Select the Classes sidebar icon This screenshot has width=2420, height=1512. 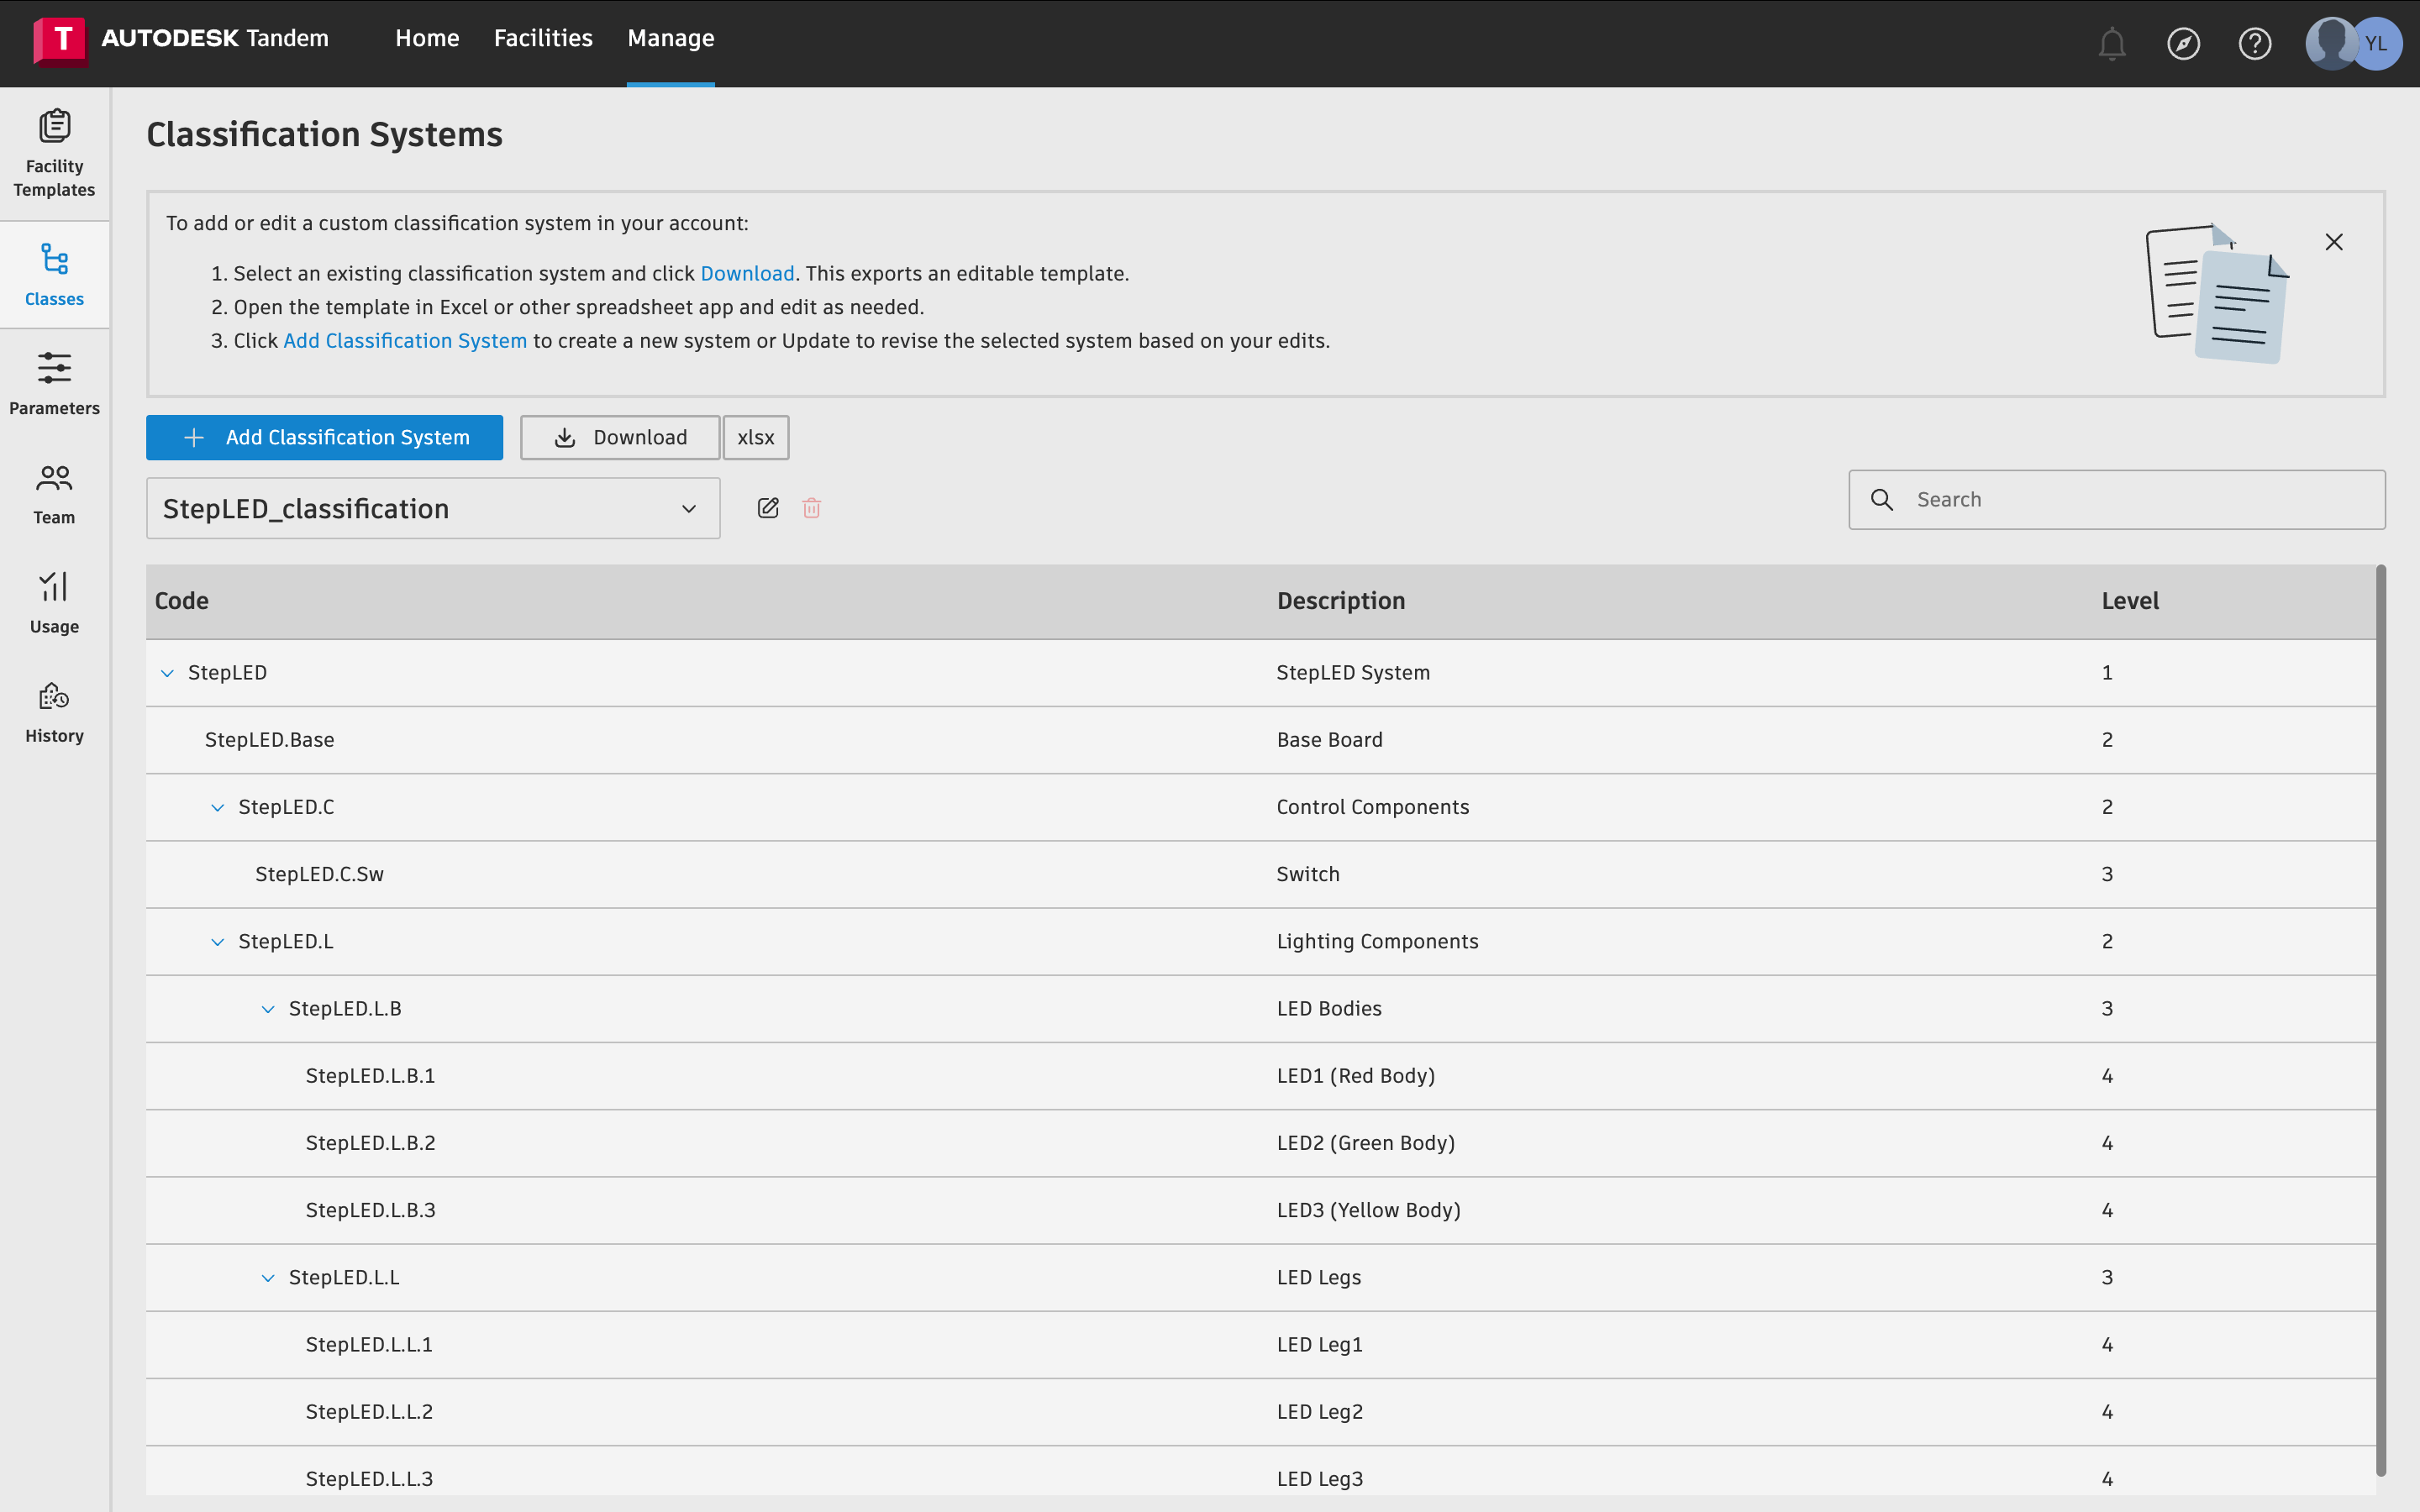coord(54,274)
